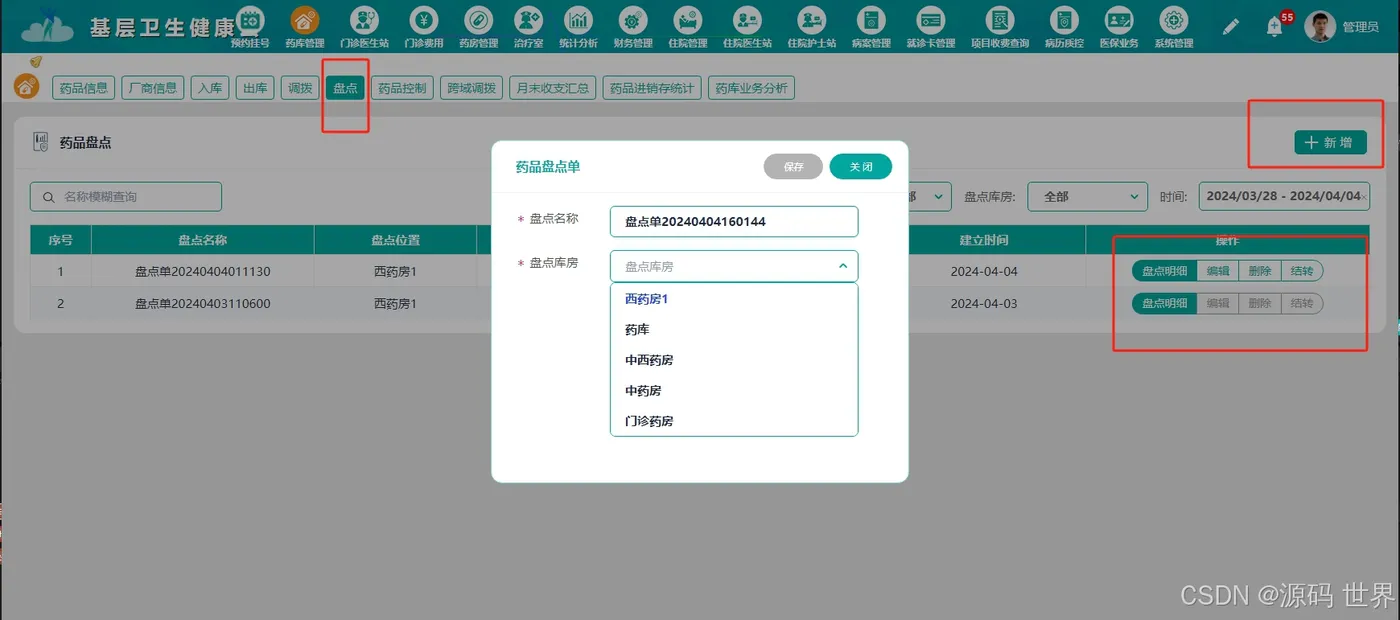Open the 统计分析 module icon
Screen dimensions: 1400x620
click(578, 20)
